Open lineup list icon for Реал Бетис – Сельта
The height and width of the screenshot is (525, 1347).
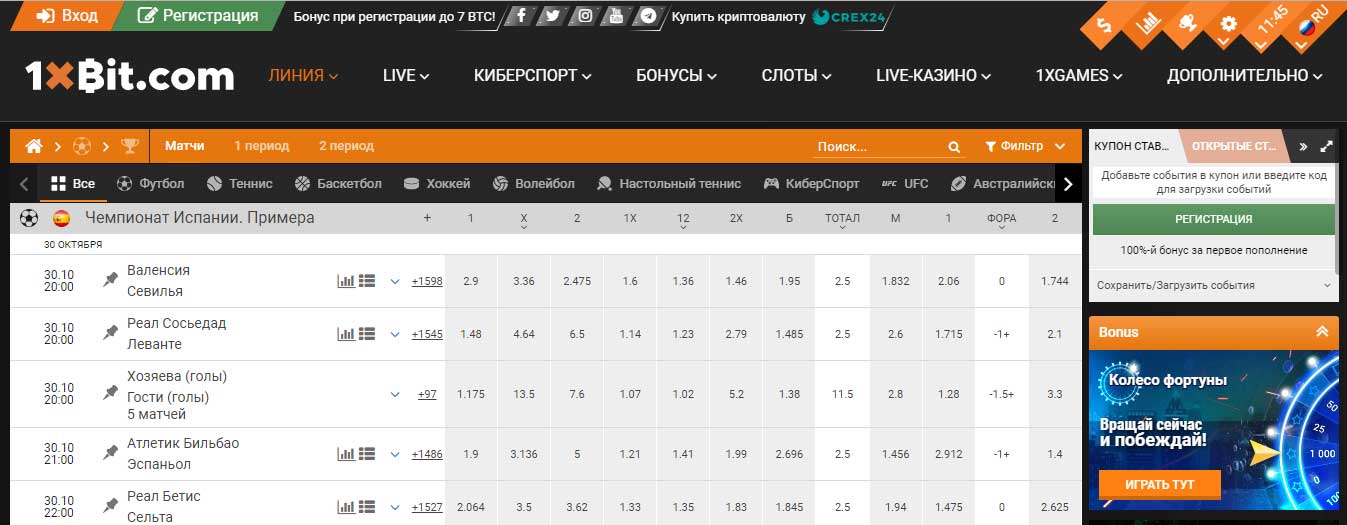[x=367, y=507]
